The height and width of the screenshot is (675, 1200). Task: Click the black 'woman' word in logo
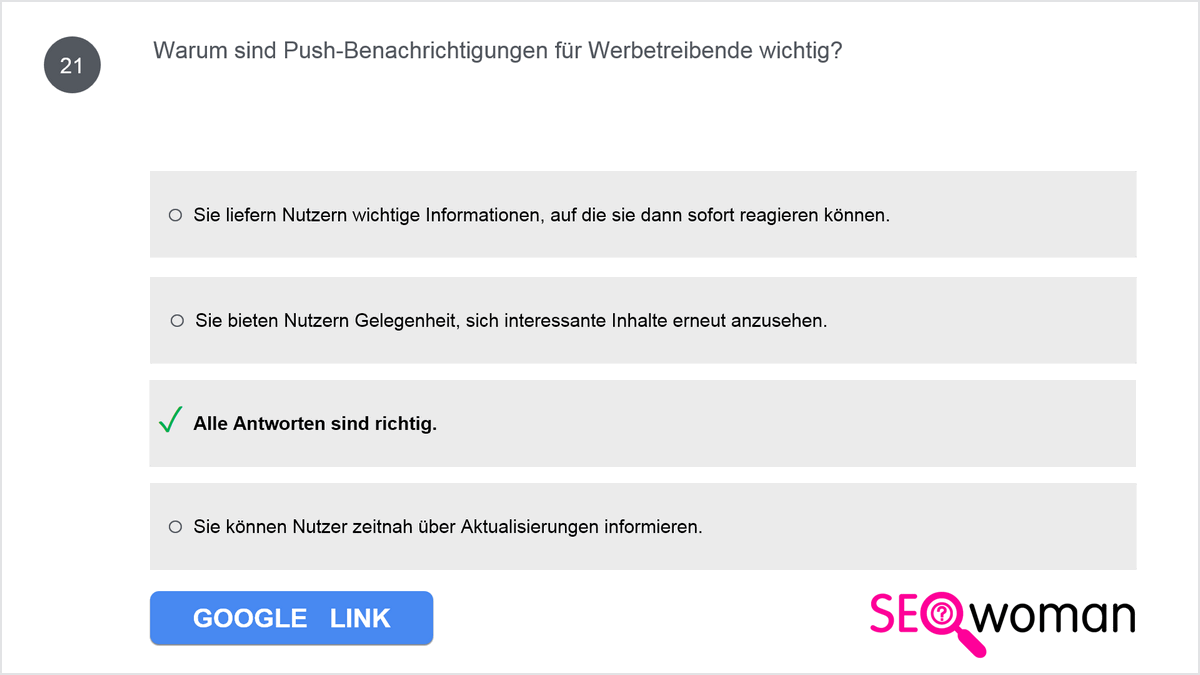point(1055,617)
